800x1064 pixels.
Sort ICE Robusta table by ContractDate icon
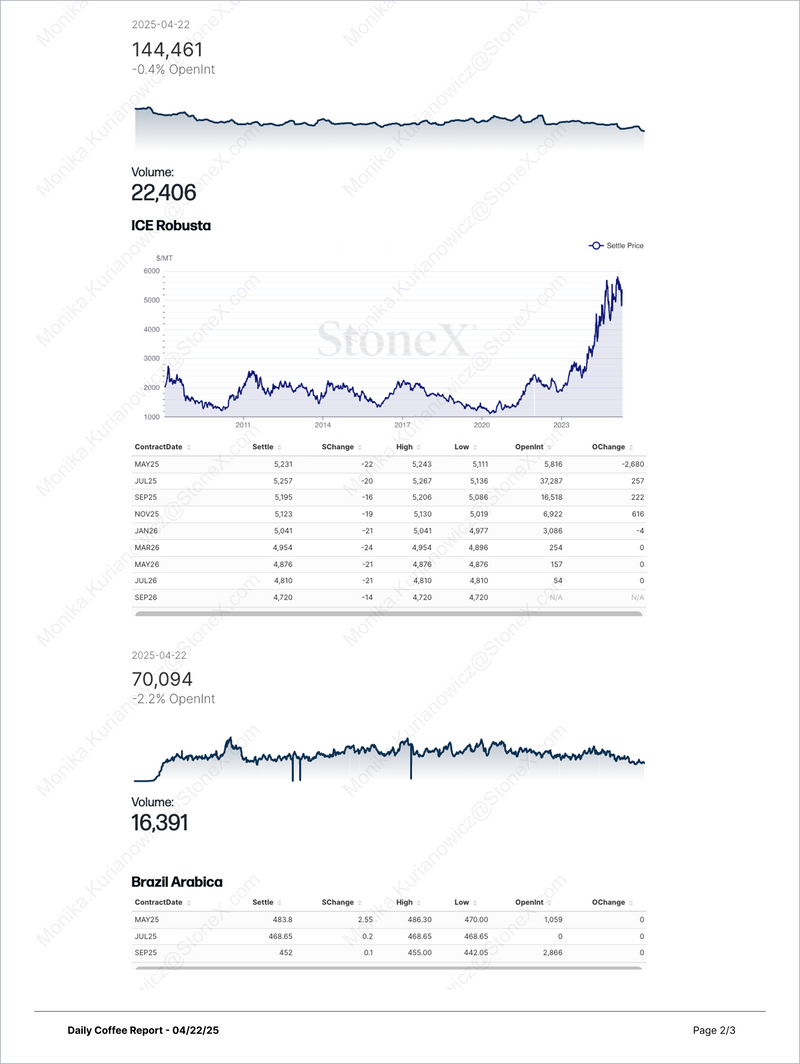click(188, 447)
